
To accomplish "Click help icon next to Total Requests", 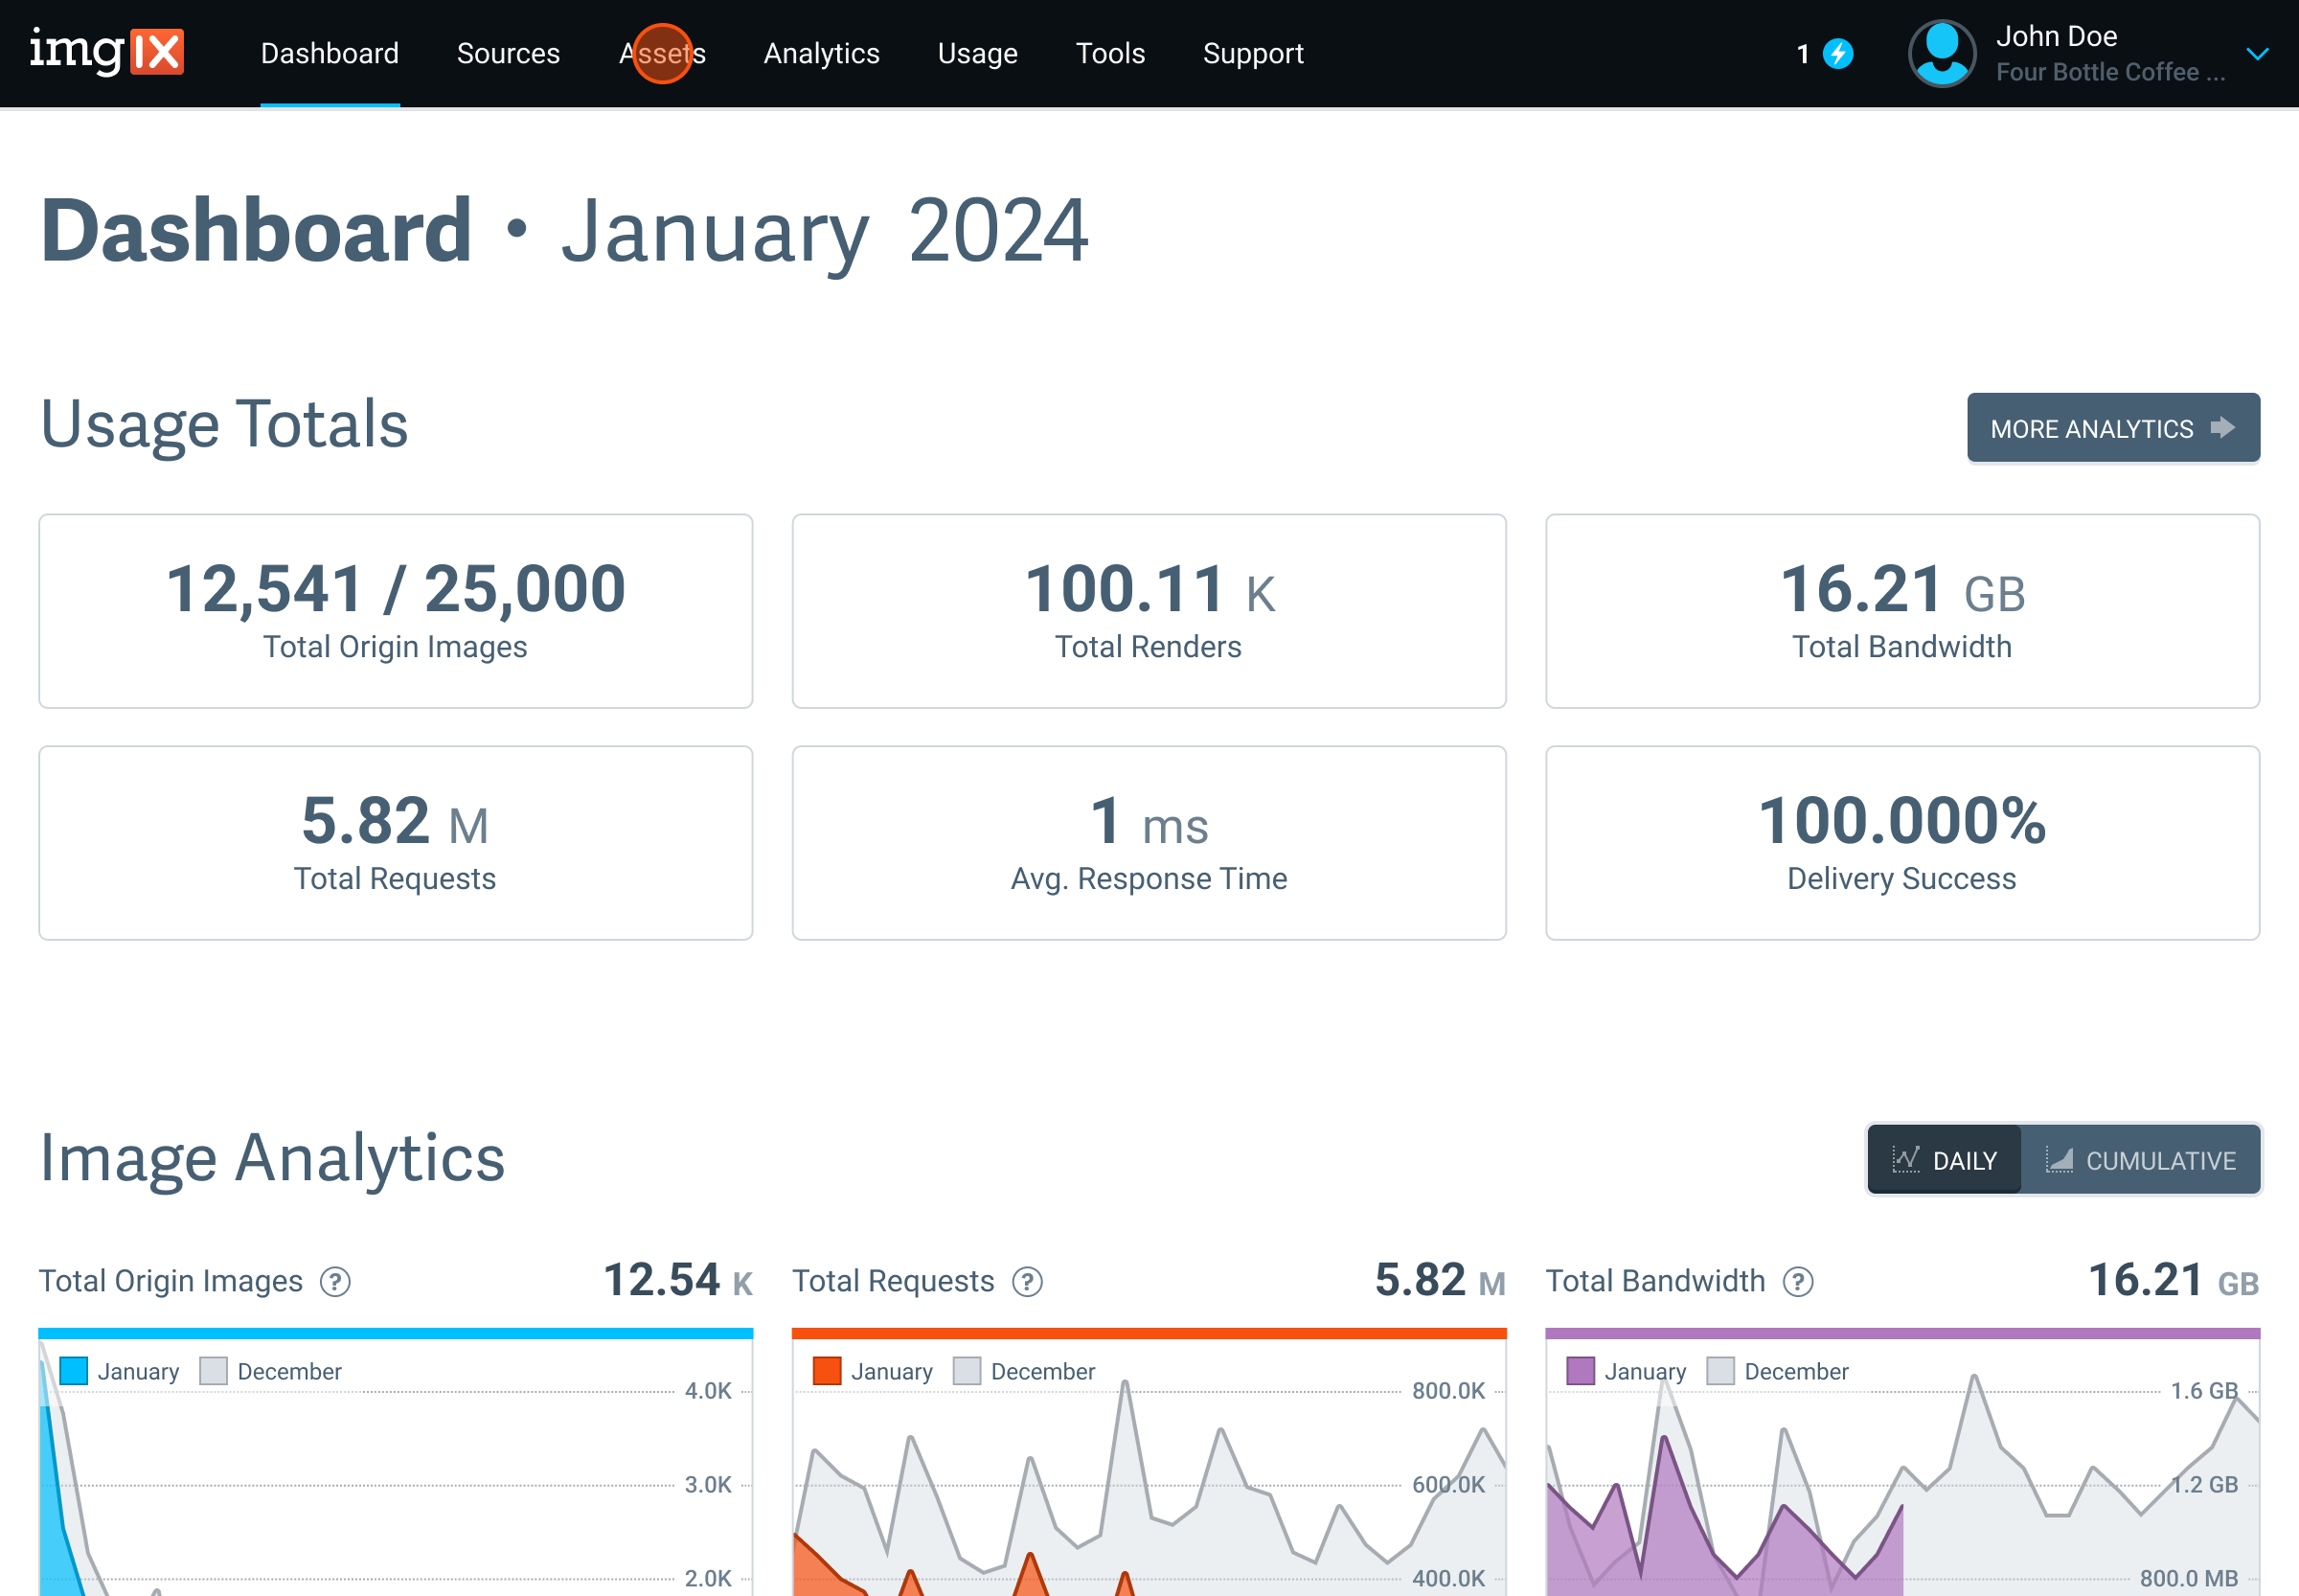I will [1027, 1282].
